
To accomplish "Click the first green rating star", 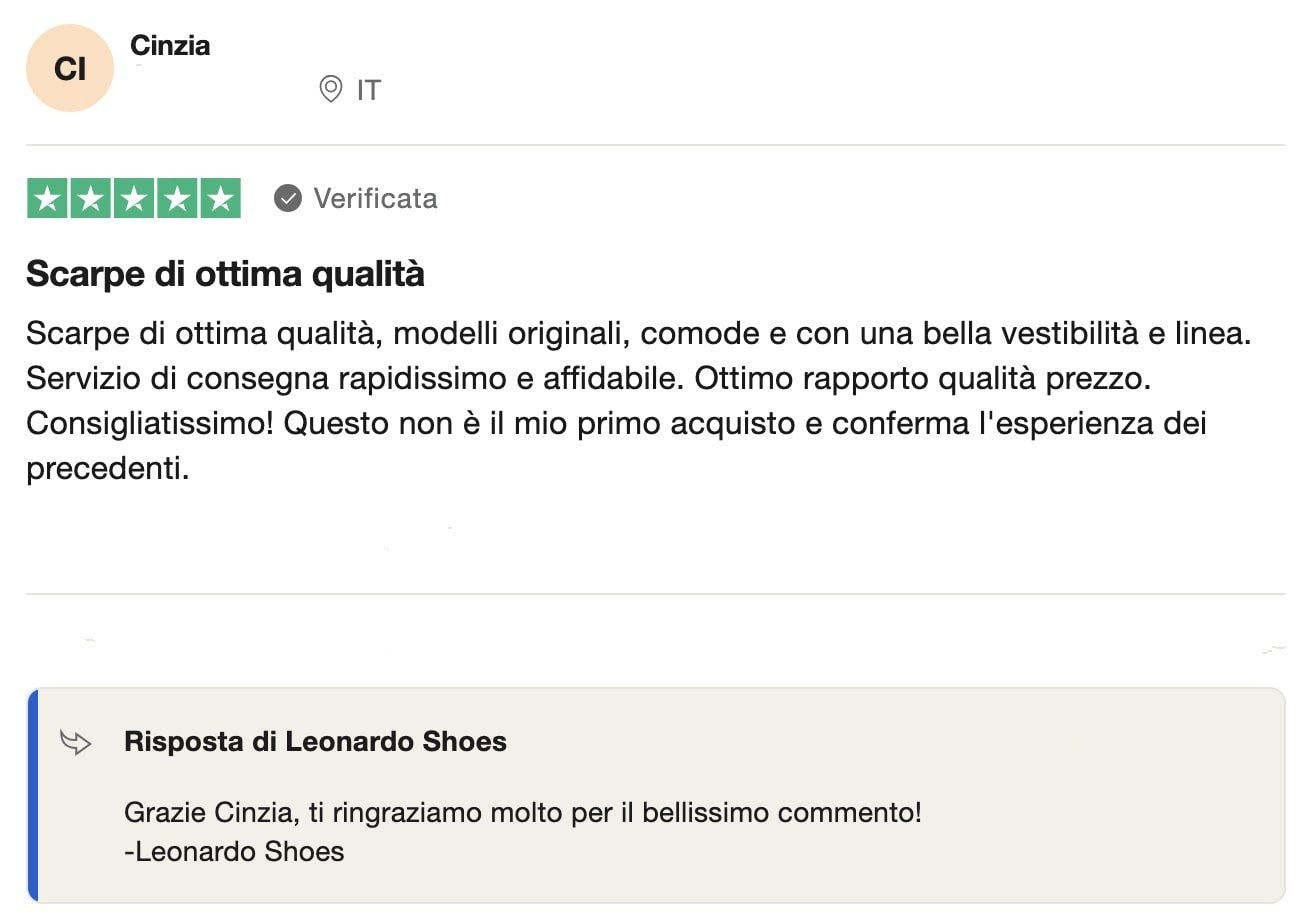I will [46, 198].
